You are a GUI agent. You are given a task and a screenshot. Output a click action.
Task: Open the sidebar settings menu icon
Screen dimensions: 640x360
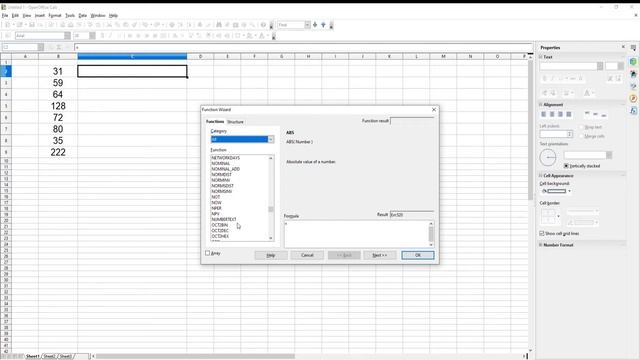point(633,48)
